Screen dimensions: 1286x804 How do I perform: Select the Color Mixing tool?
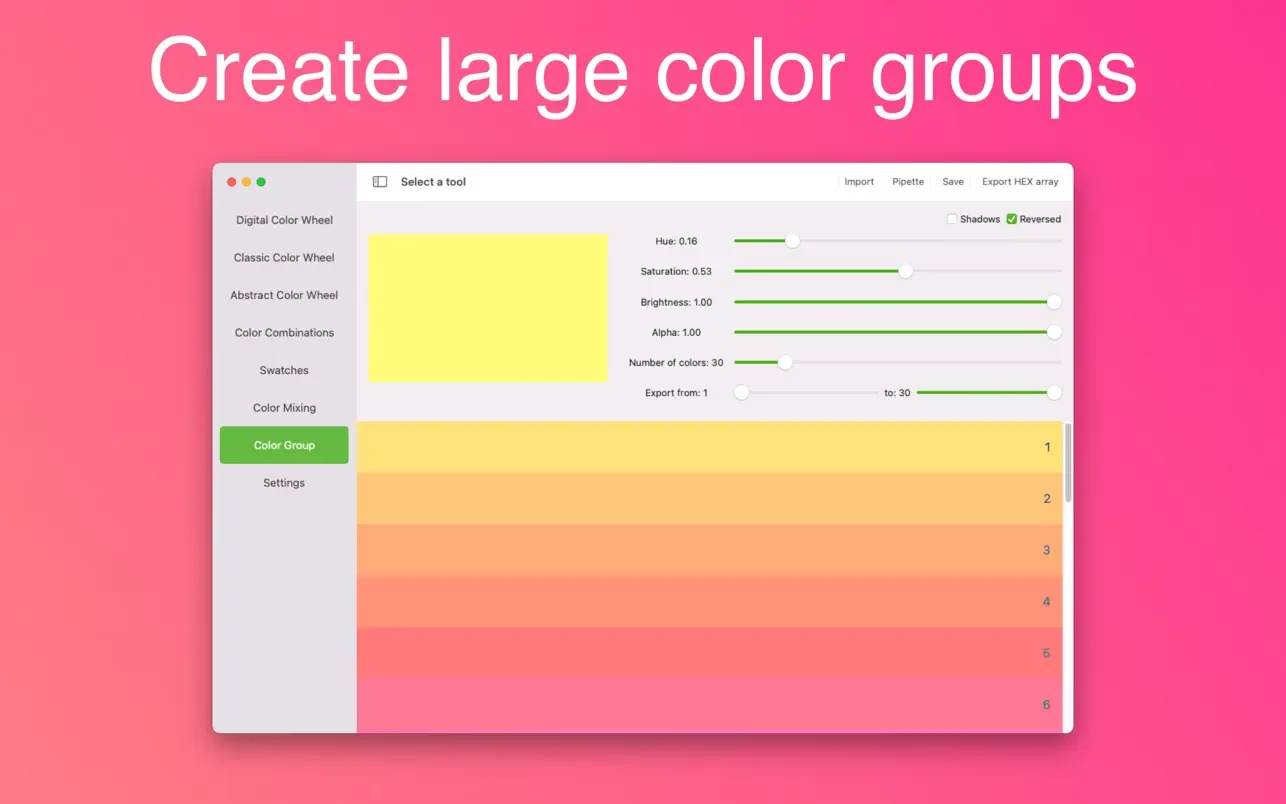pyautogui.click(x=283, y=407)
